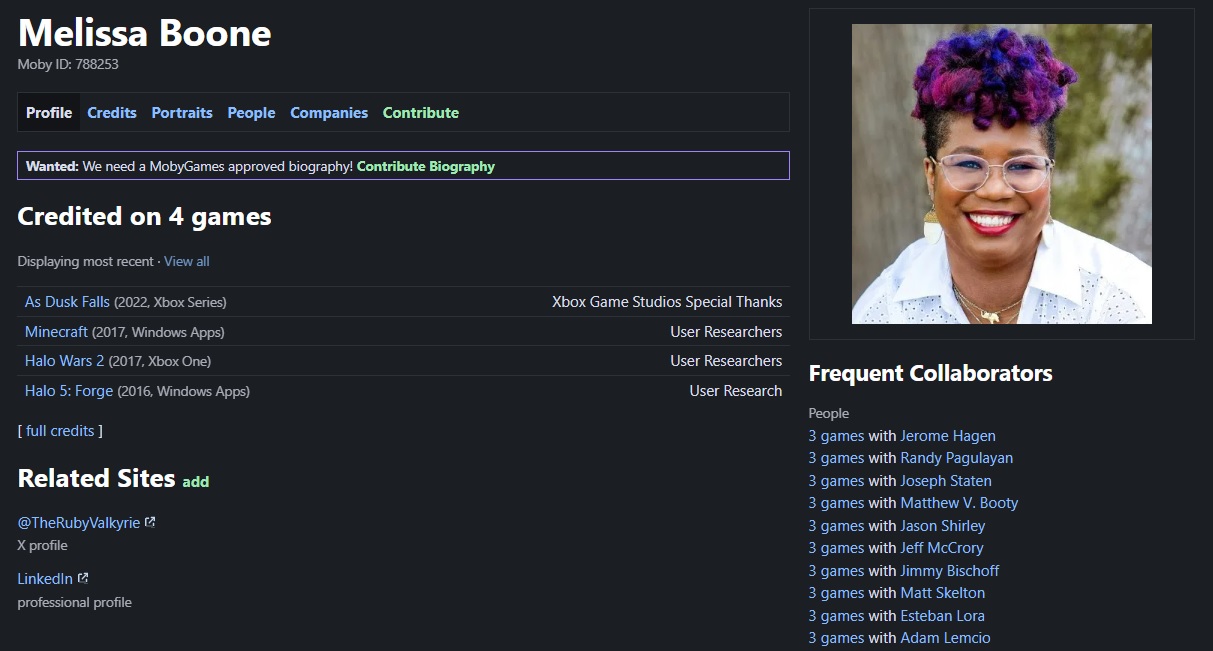Open external link icon next to @TheRubyValkyrie
Viewport: 1213px width, 651px height.
pos(150,522)
